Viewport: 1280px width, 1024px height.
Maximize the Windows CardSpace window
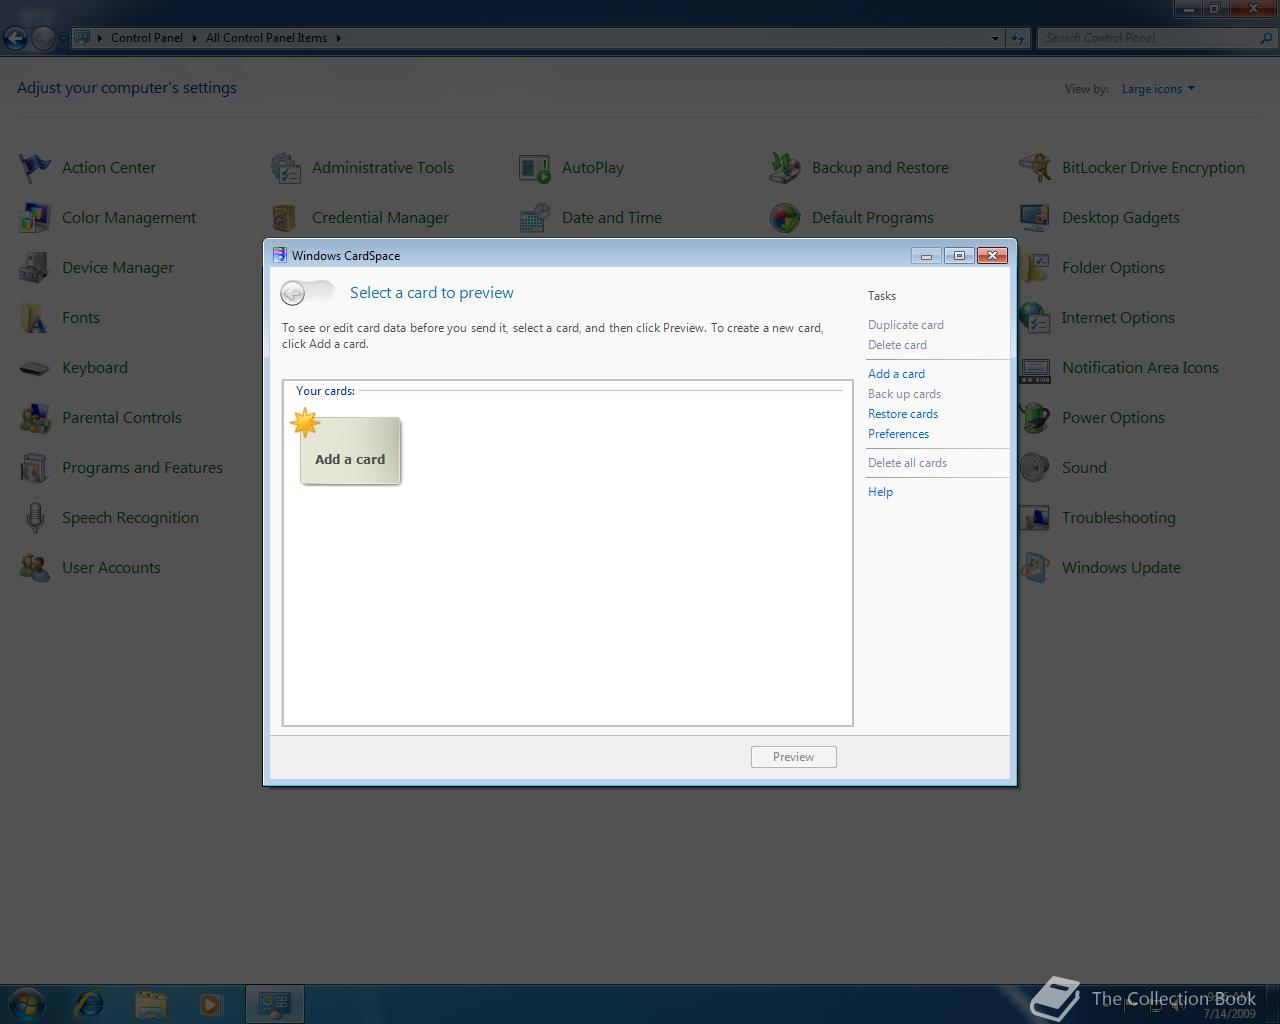pos(959,256)
